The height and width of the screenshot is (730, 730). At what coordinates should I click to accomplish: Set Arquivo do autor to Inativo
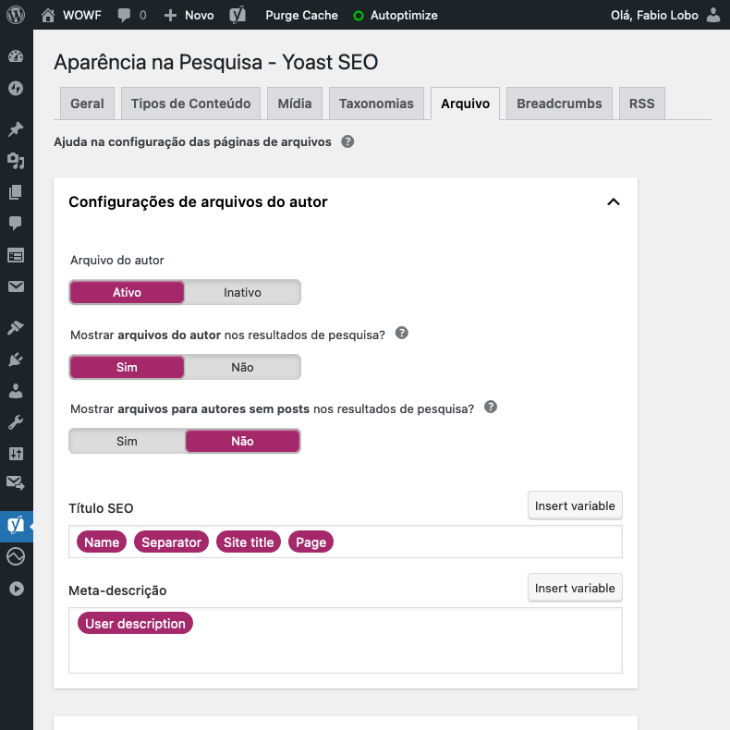click(x=242, y=292)
